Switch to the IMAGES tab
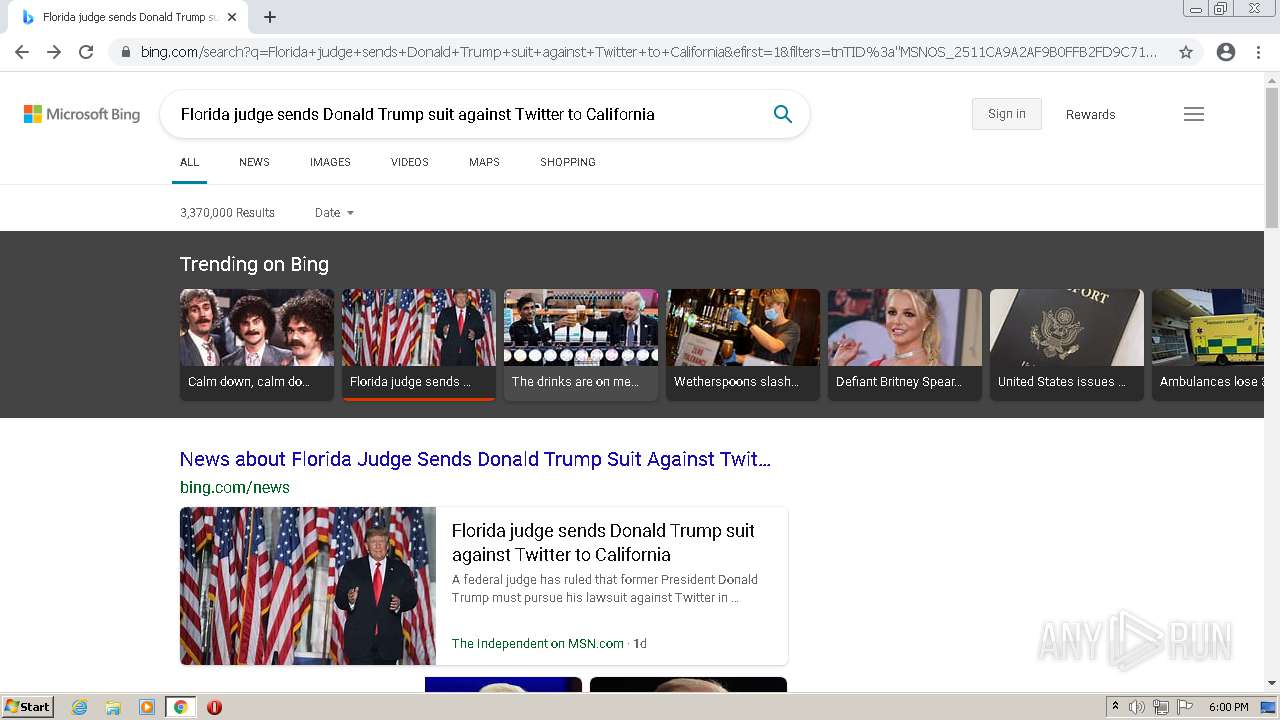This screenshot has width=1280, height=720. [330, 162]
